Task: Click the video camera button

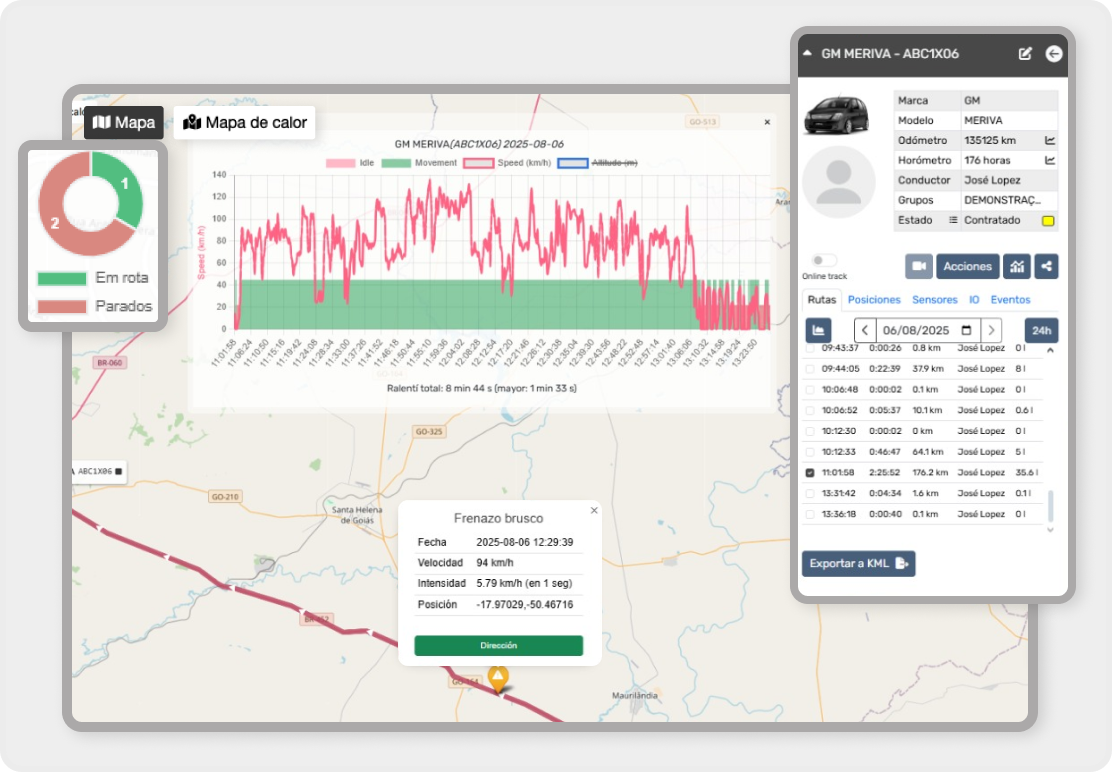Action: coord(919,267)
